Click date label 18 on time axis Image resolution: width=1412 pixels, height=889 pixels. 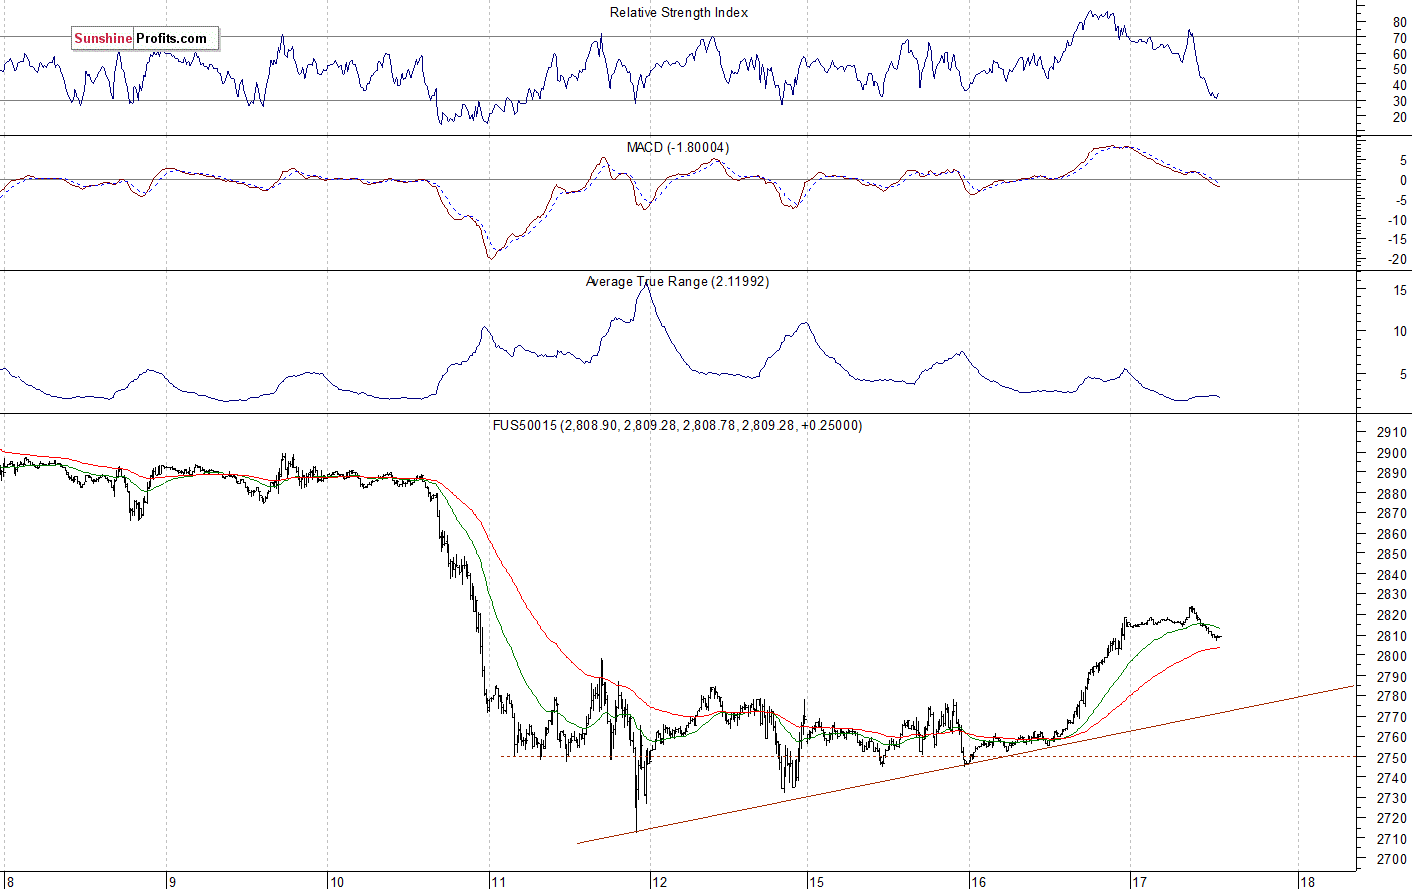point(1307,882)
